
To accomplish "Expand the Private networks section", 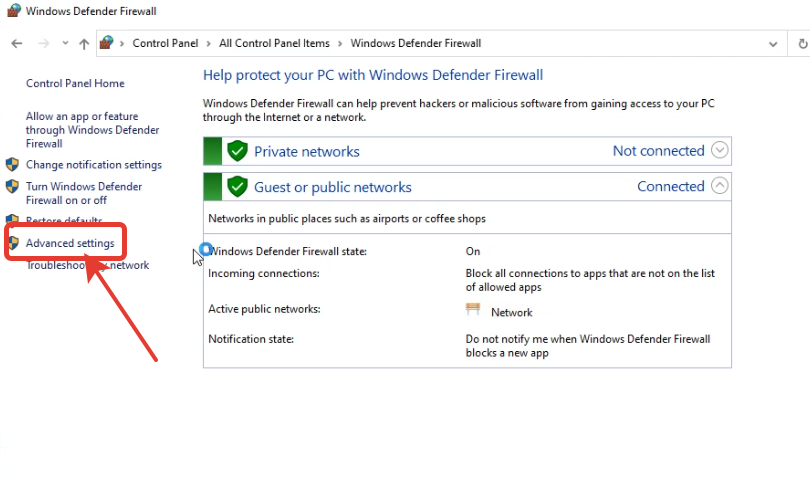I will tap(720, 150).
